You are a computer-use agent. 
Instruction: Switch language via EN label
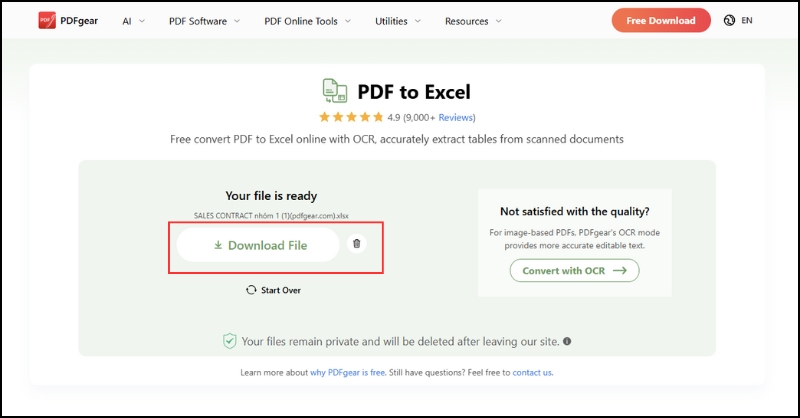pos(747,20)
